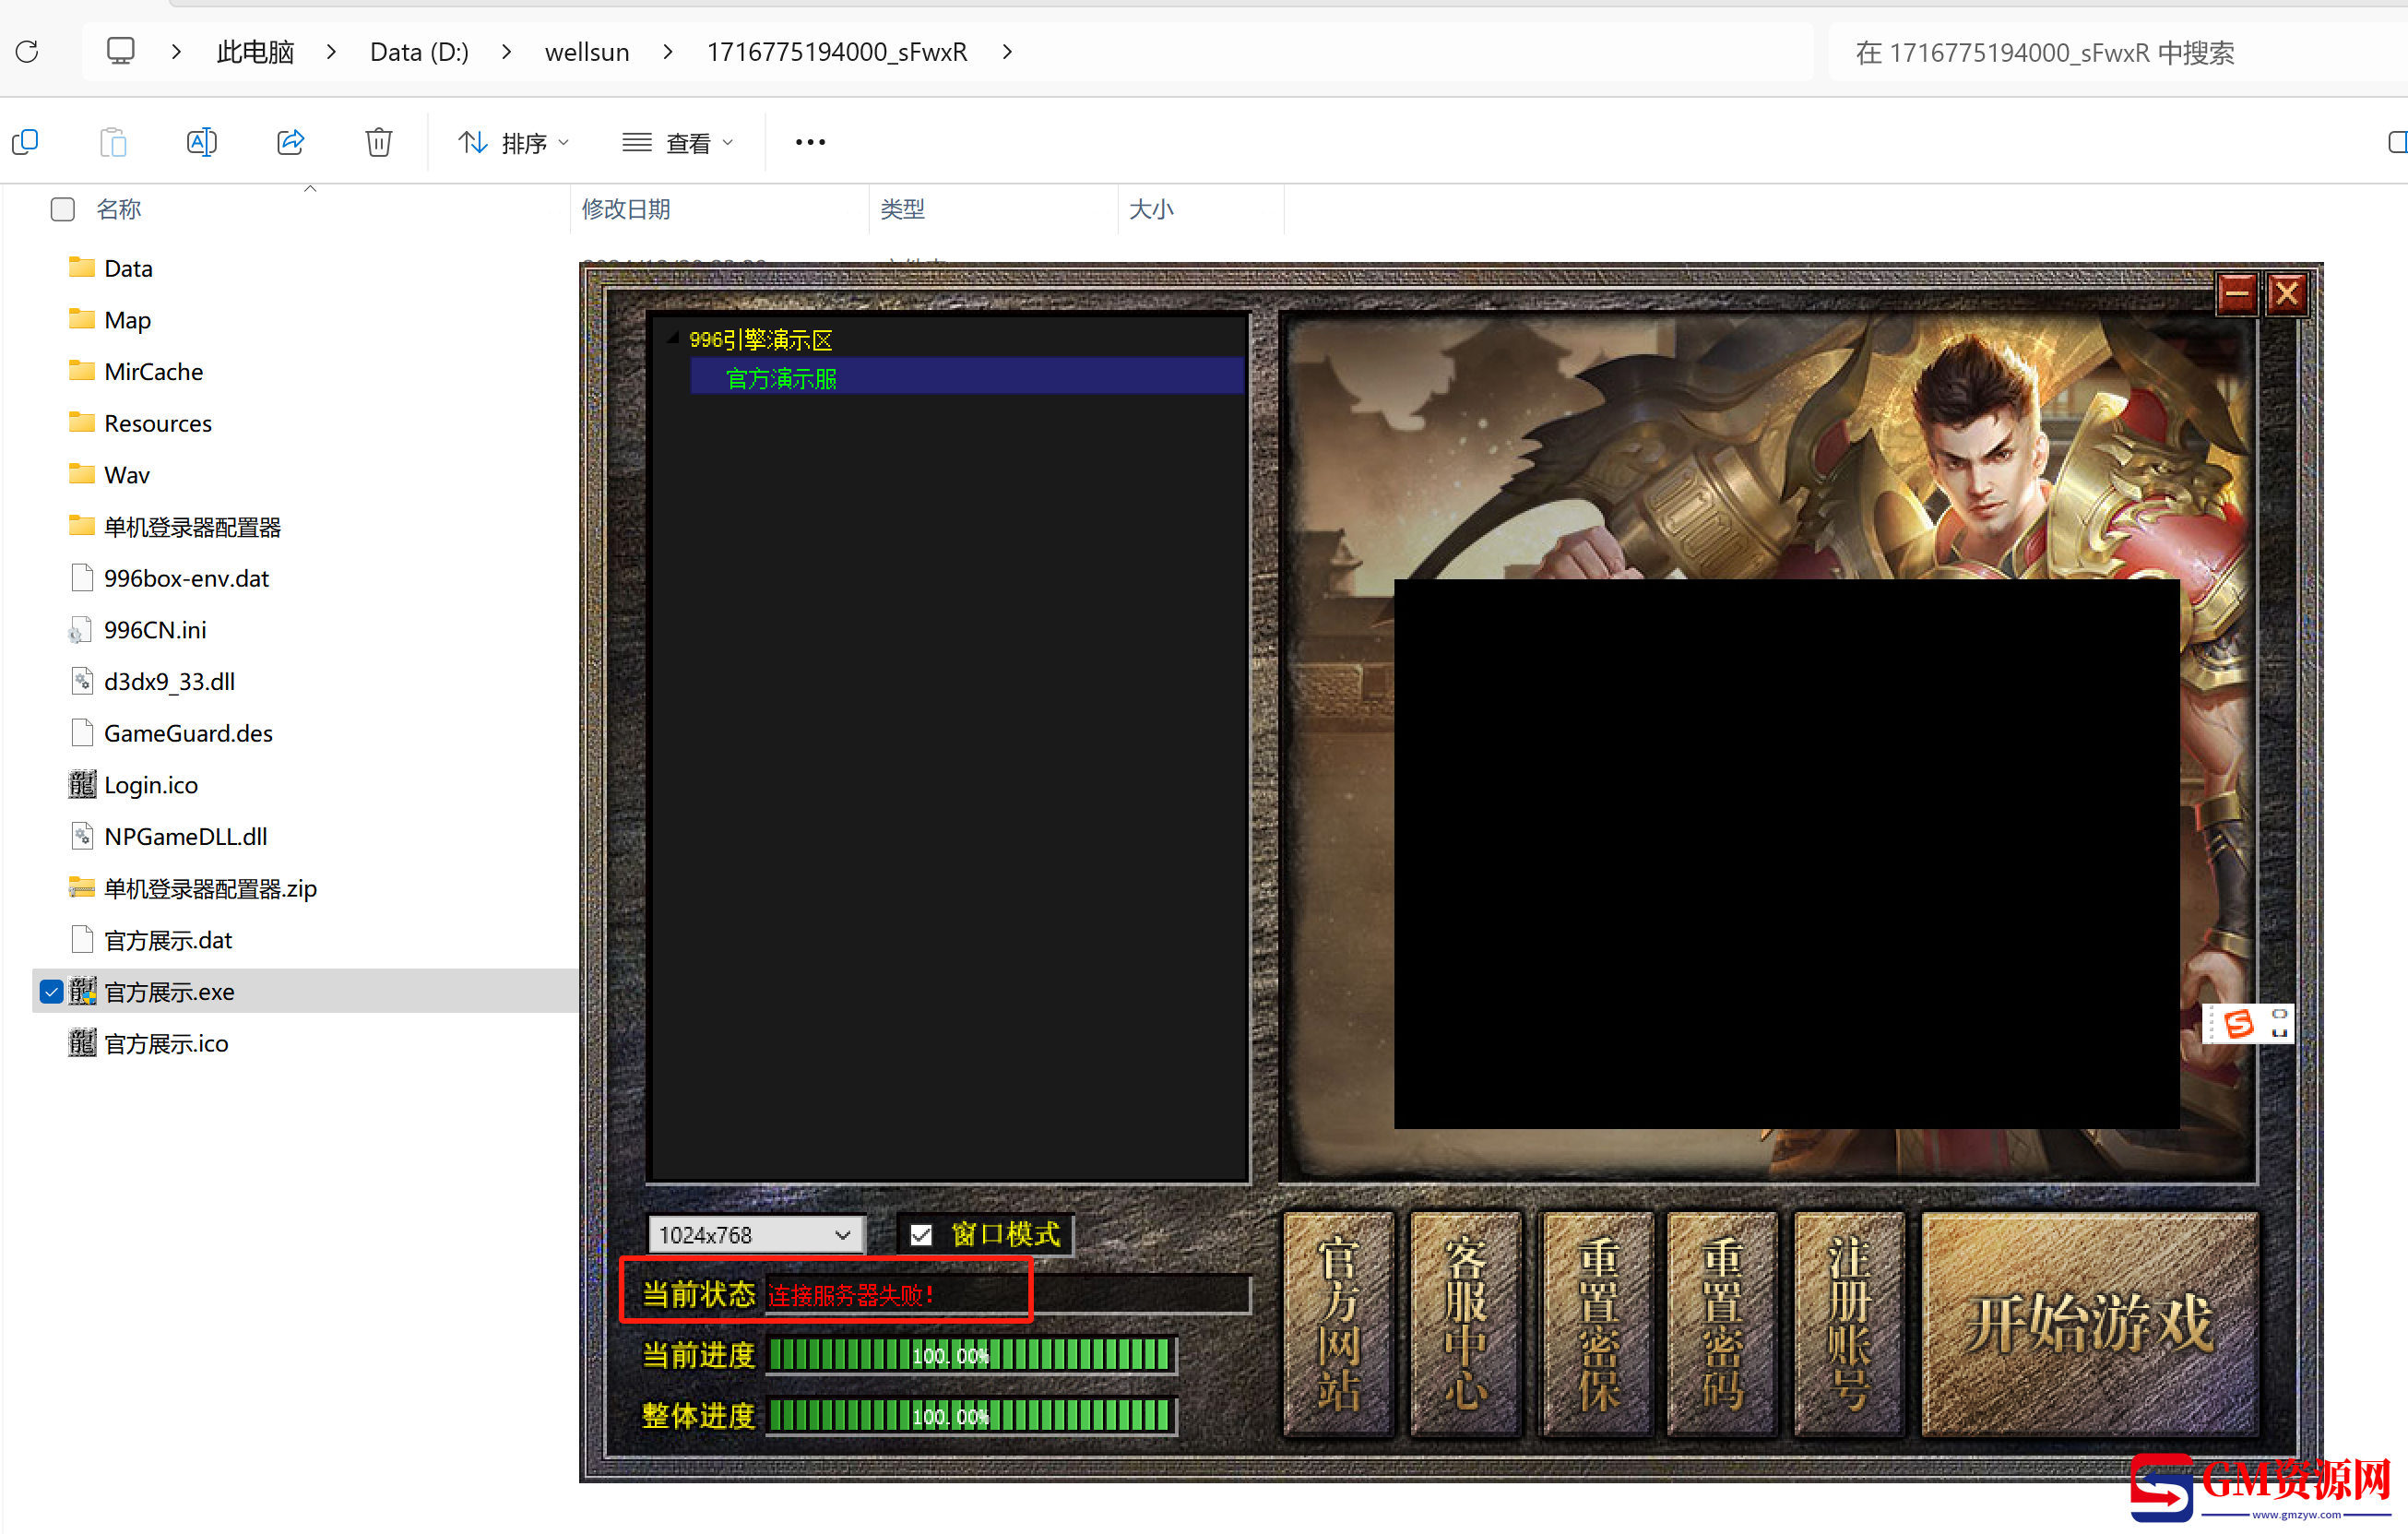Image resolution: width=2408 pixels, height=1534 pixels.
Task: Click the Copy icon in toolbar
Action: (25, 142)
